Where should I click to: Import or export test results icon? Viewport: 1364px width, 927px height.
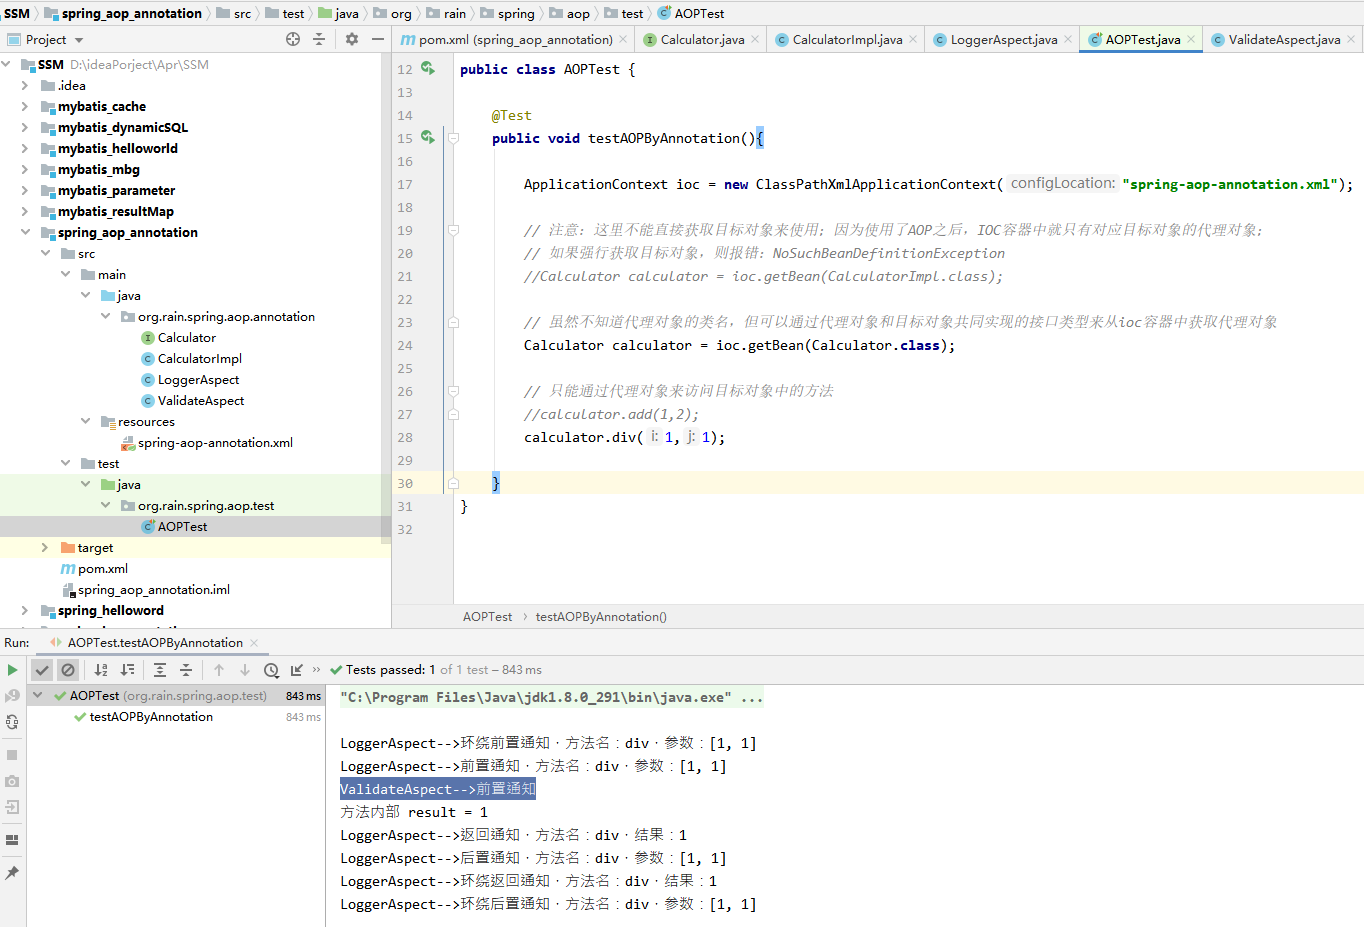click(x=297, y=670)
